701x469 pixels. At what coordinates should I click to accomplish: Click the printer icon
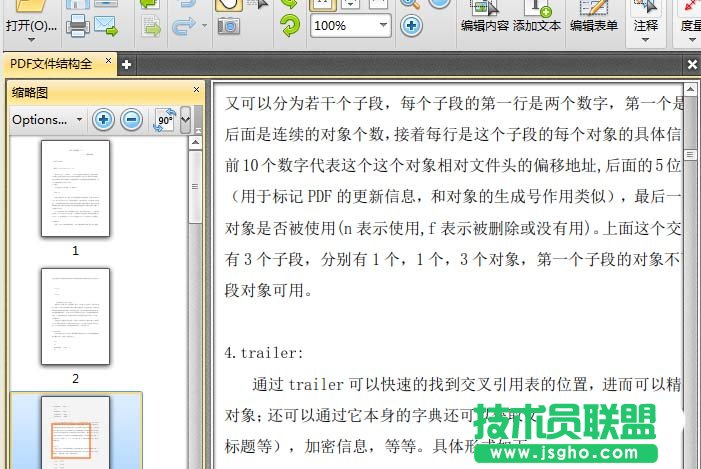78,25
